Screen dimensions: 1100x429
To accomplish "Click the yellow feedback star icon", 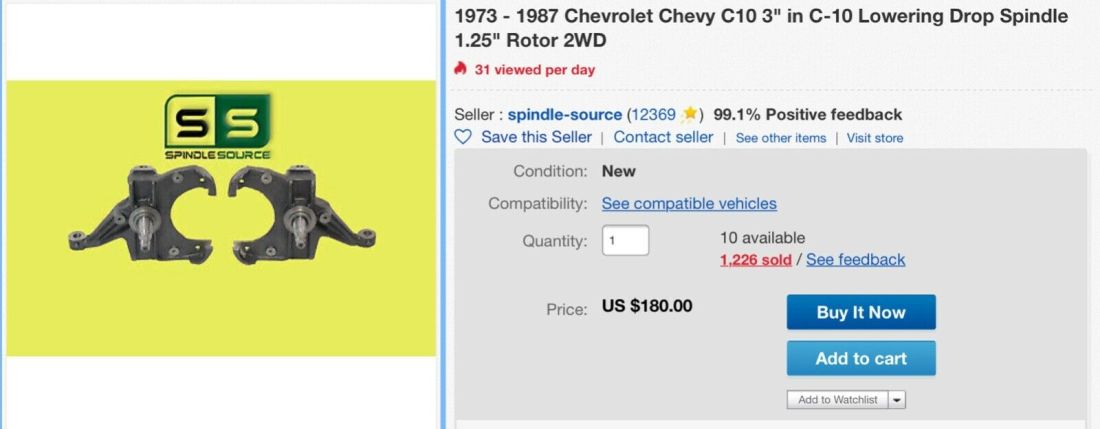I will pyautogui.click(x=689, y=114).
